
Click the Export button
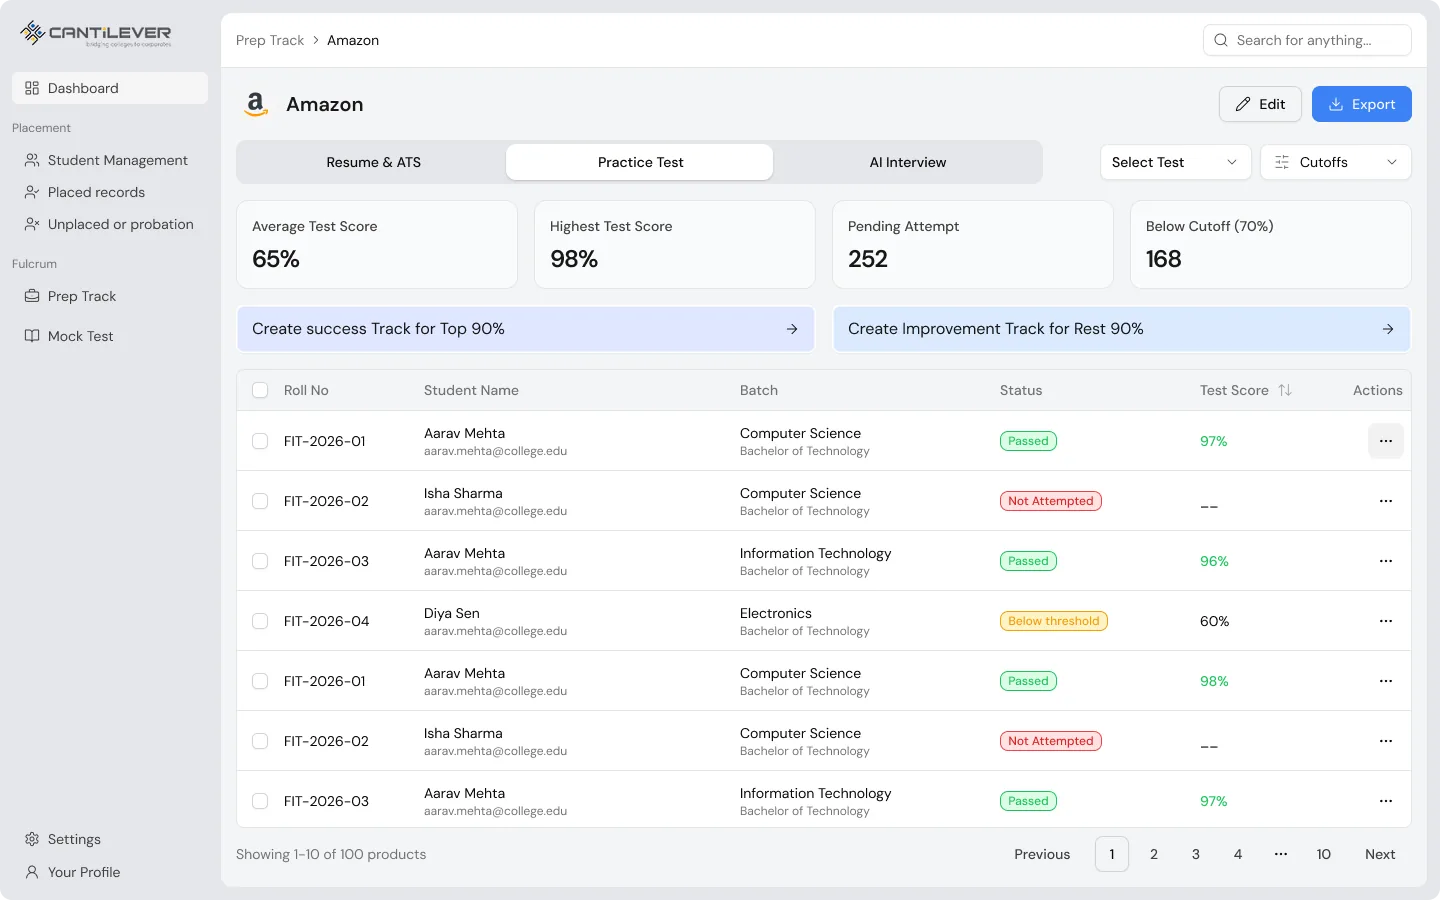[1362, 104]
